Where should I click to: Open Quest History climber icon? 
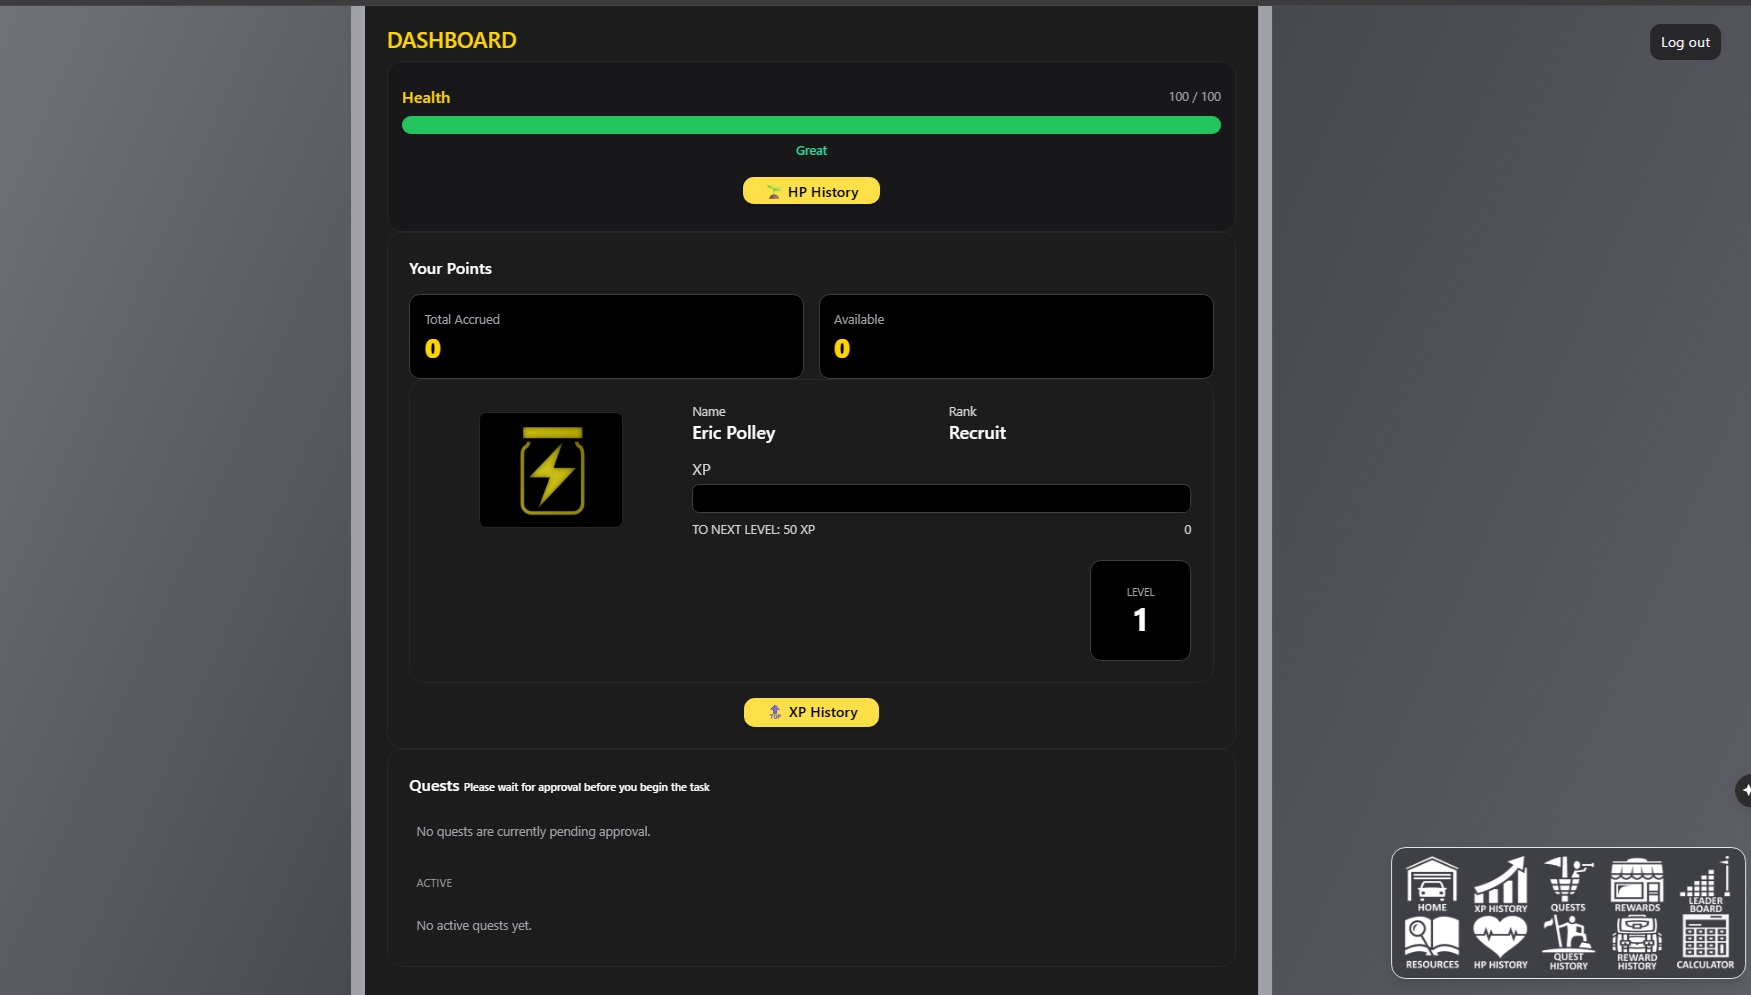pyautogui.click(x=1568, y=942)
